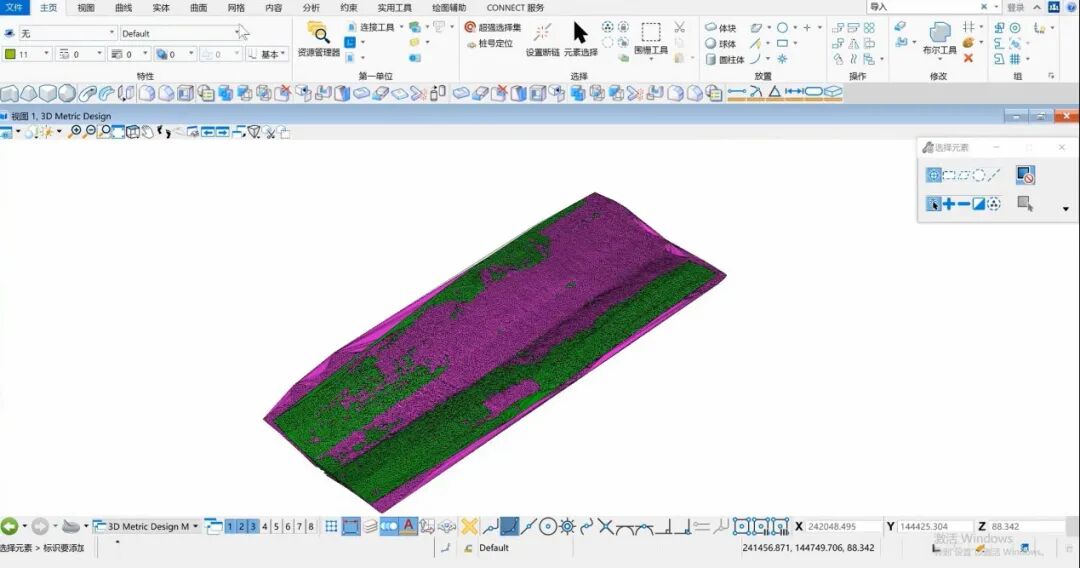Viewport: 1080px width, 568px height.
Task: Click the 设置断链 icon
Action: coord(542,38)
